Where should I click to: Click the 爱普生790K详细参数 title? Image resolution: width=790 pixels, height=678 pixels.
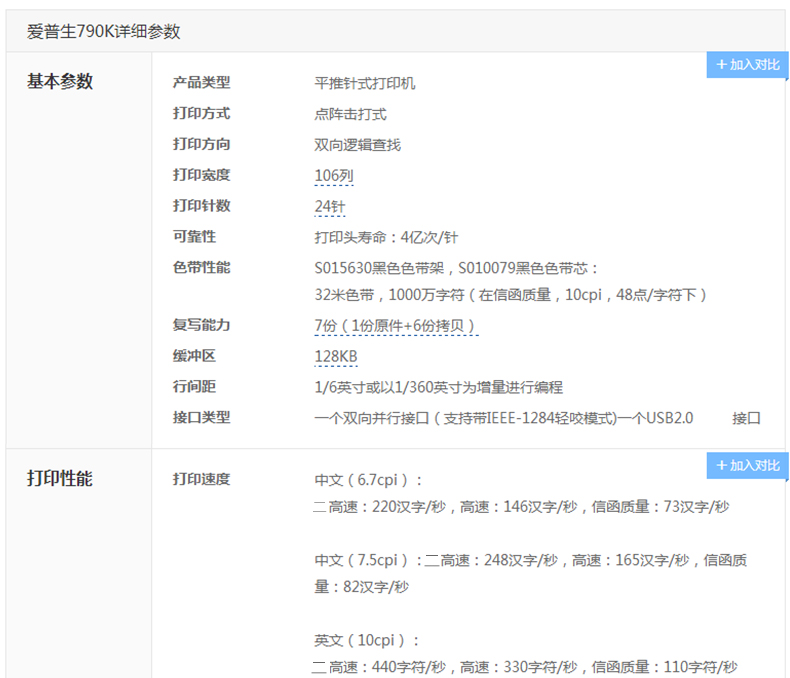[104, 31]
